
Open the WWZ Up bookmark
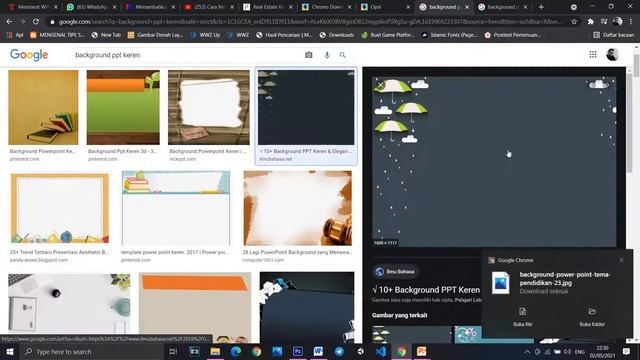pos(205,35)
